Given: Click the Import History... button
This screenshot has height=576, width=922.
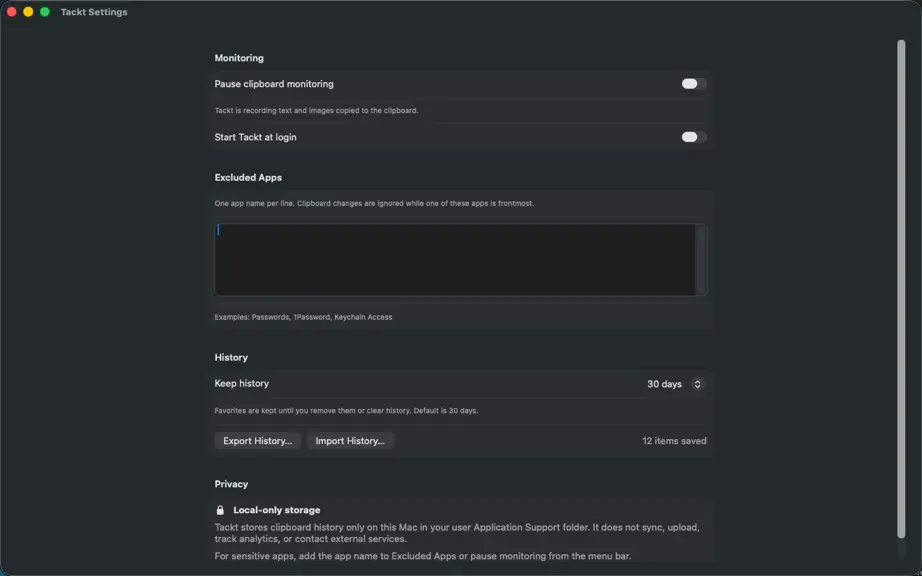Looking at the screenshot, I should (x=350, y=441).
